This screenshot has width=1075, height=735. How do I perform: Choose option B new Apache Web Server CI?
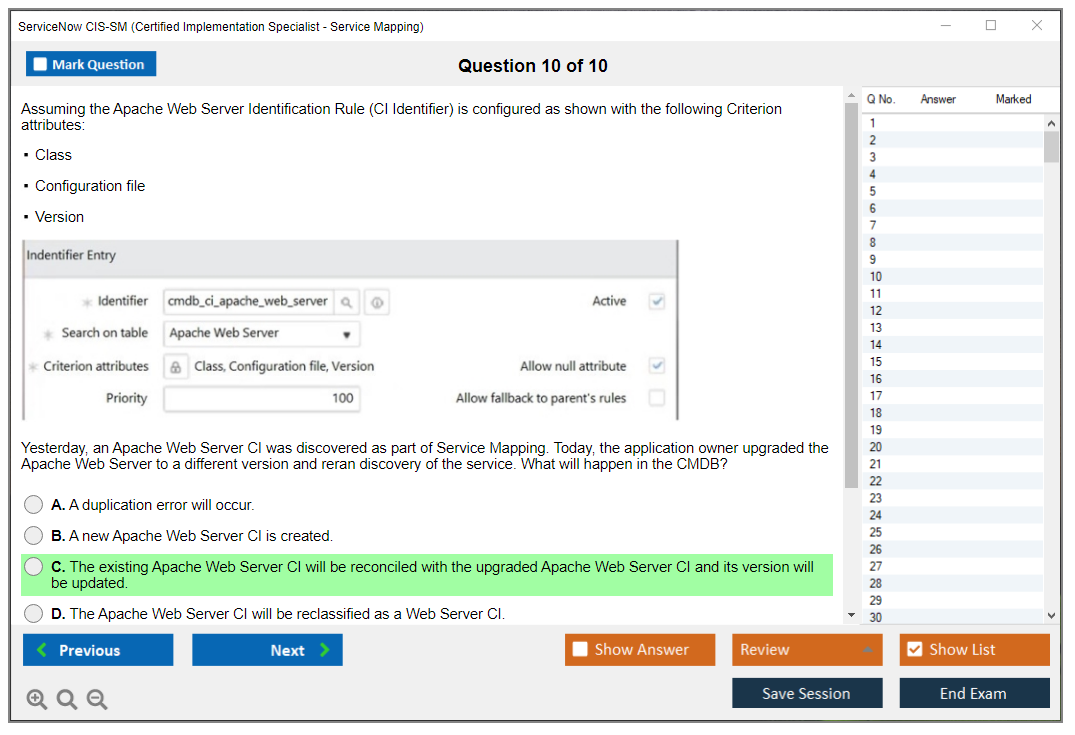tap(34, 536)
